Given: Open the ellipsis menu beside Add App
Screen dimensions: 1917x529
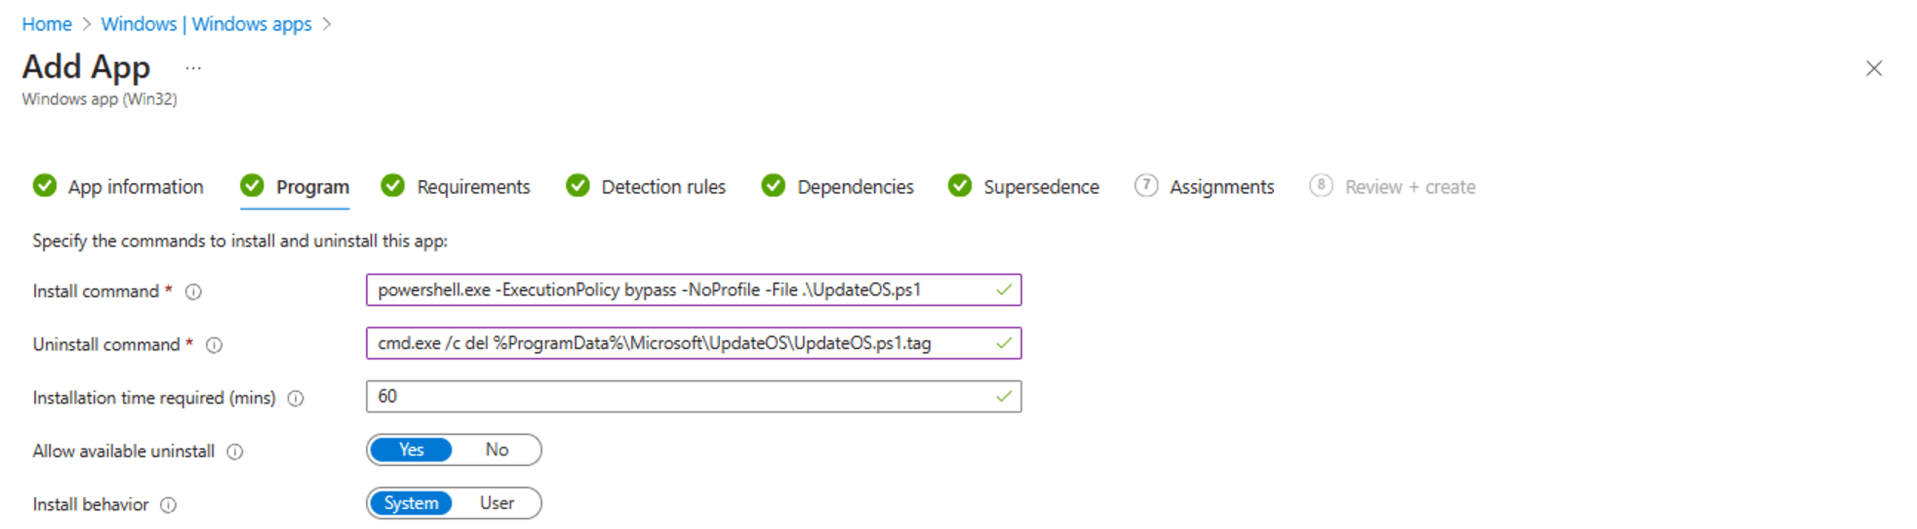Looking at the screenshot, I should coord(193,68).
